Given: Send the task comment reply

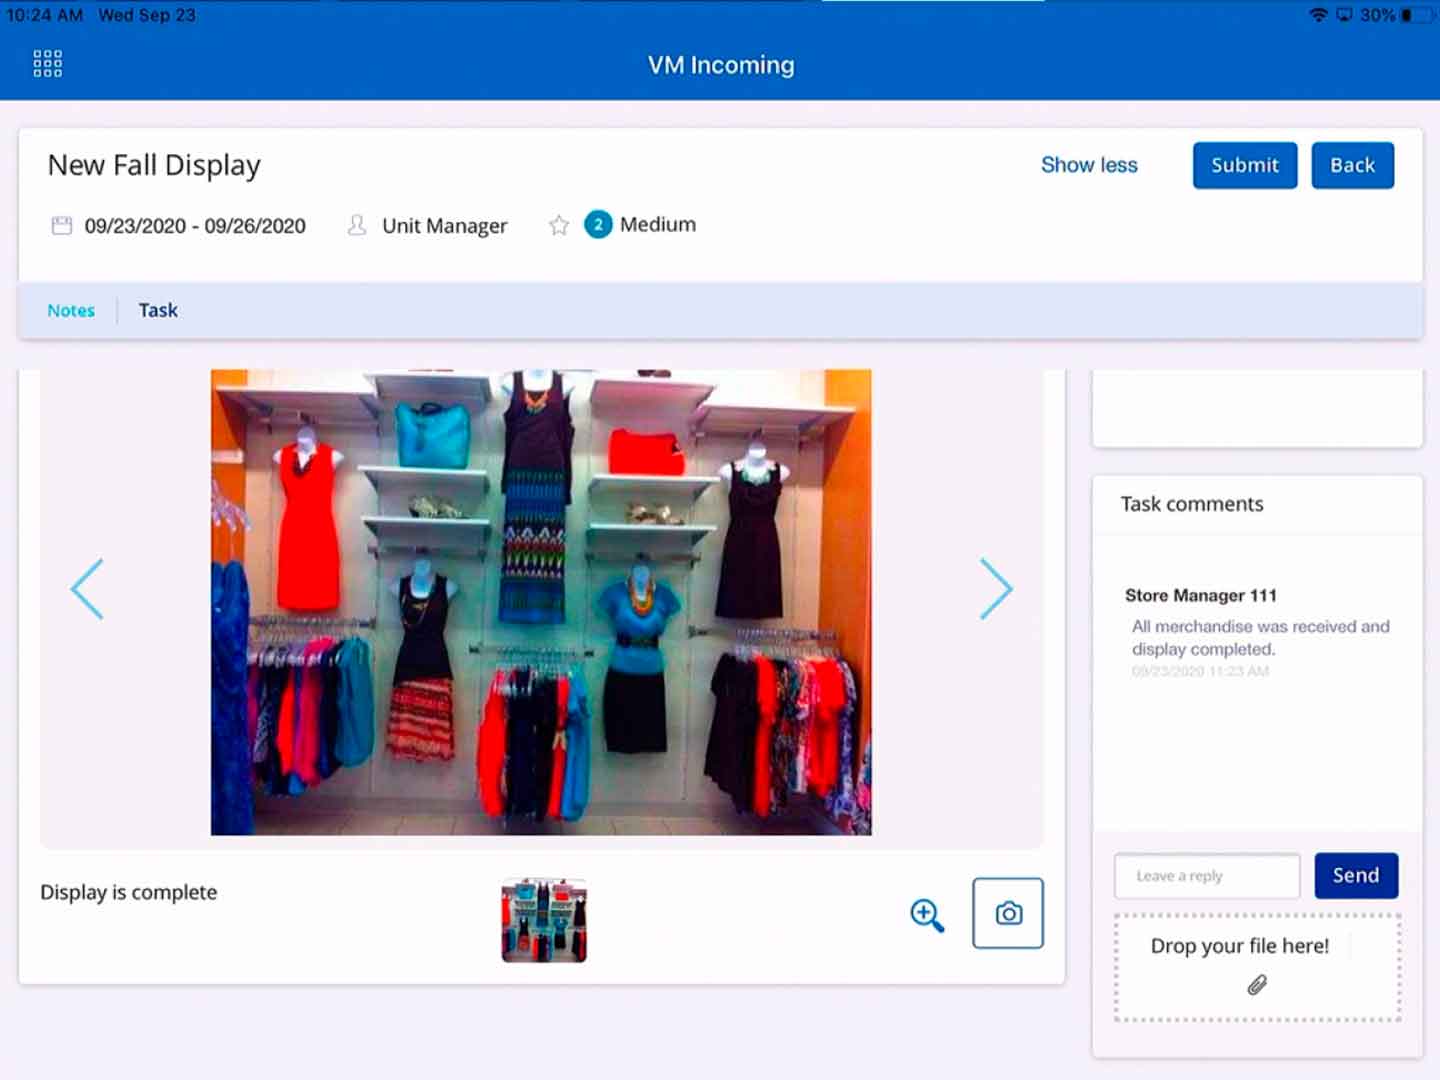Looking at the screenshot, I should [1355, 876].
